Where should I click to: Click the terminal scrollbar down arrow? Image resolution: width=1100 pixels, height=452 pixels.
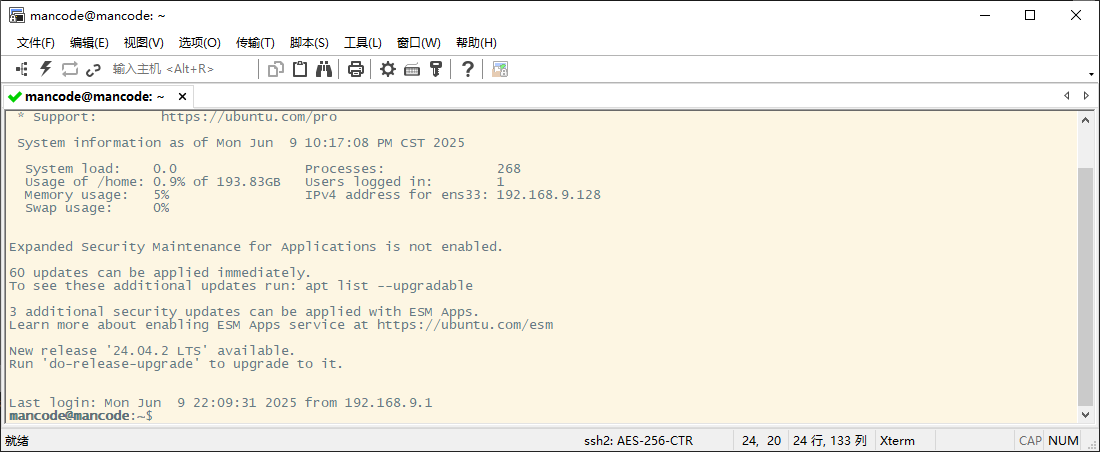[1086, 414]
